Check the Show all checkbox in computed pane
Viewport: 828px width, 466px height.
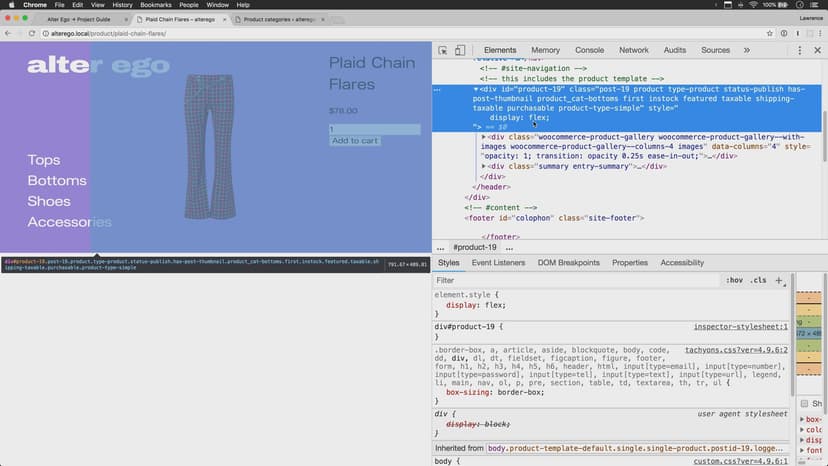[x=804, y=403]
